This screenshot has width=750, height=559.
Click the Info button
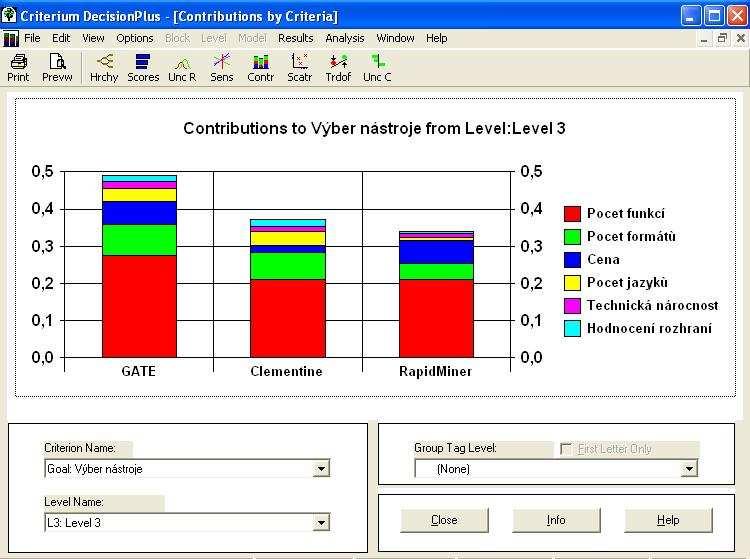(x=556, y=520)
